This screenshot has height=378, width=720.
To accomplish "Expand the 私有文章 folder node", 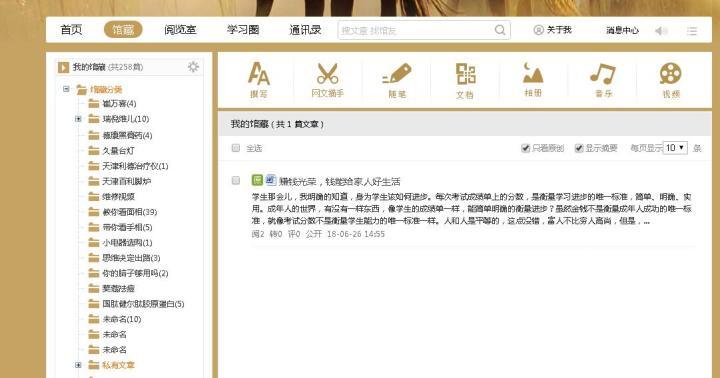I will [78, 365].
